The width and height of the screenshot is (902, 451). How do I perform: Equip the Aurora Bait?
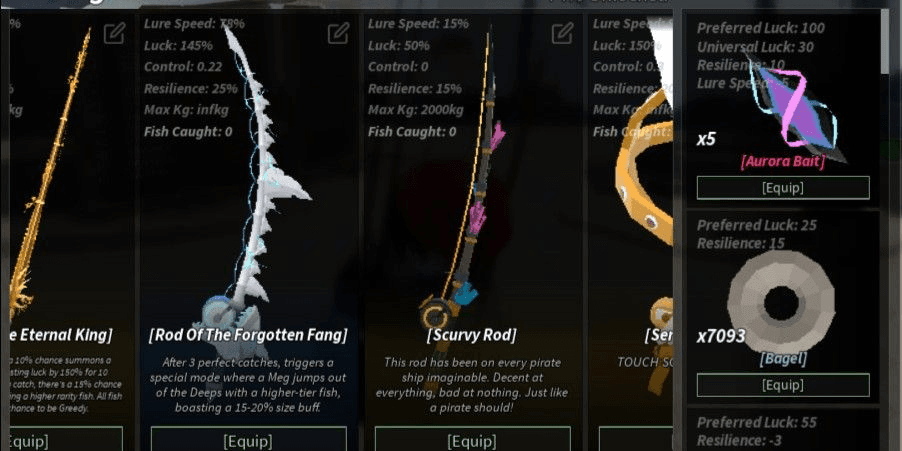pyautogui.click(x=783, y=188)
